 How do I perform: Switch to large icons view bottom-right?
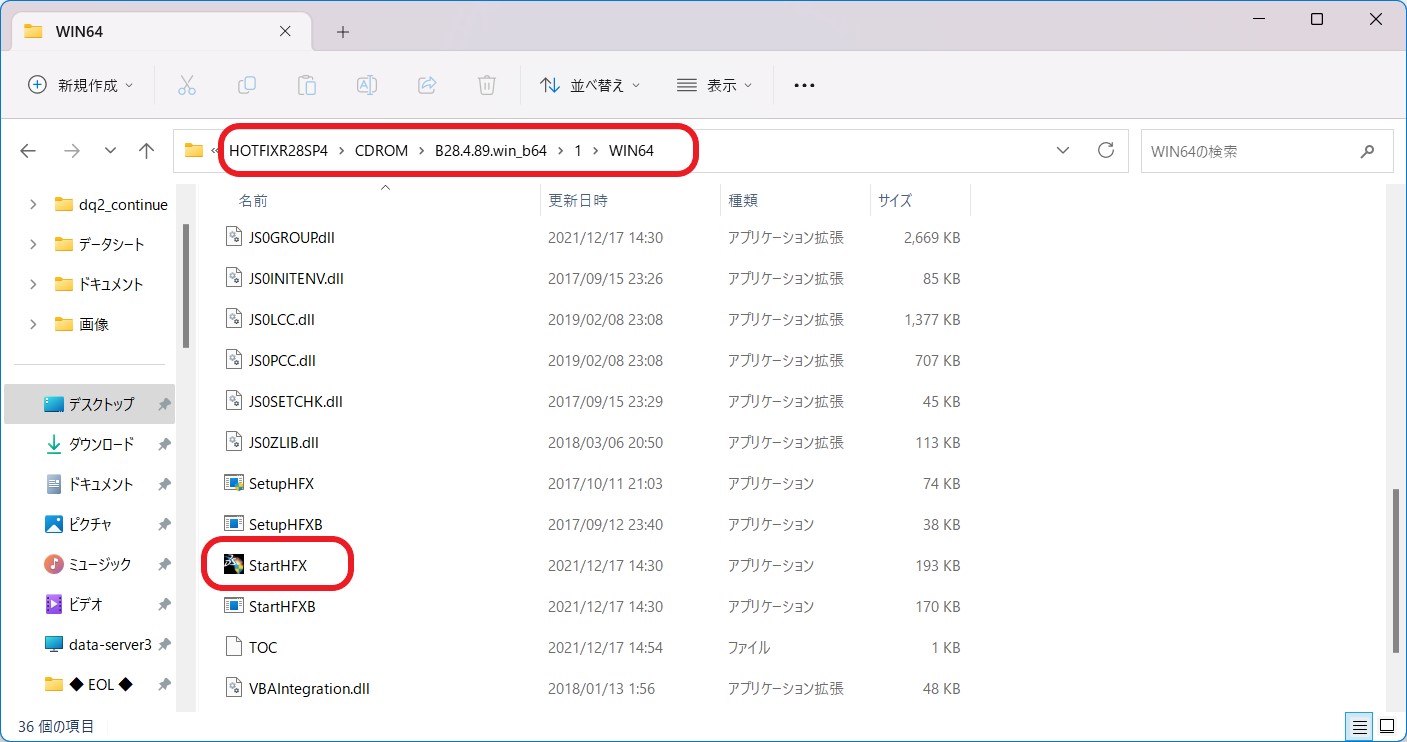coord(1387,726)
